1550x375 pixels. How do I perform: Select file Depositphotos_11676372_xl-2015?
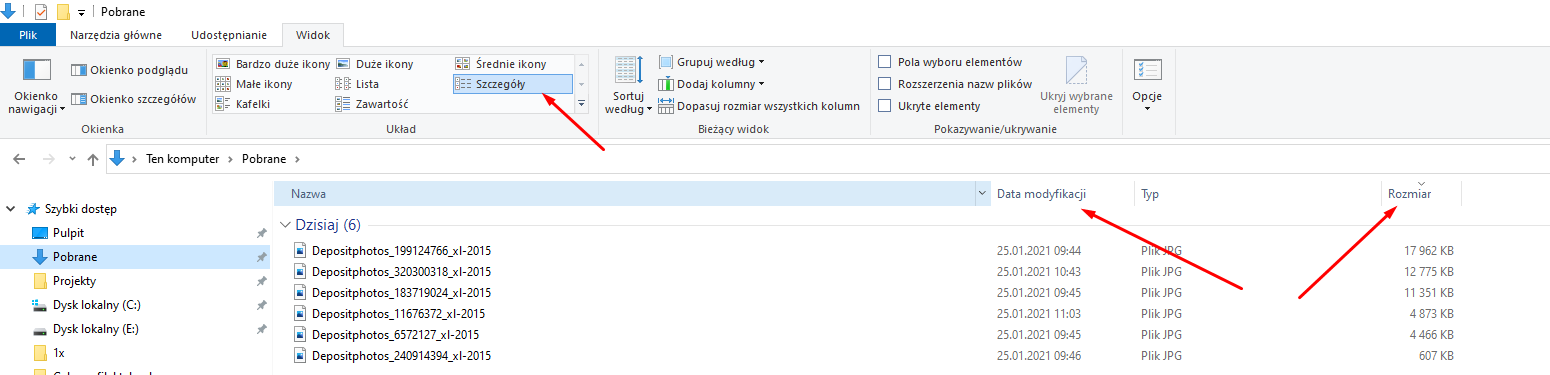click(398, 314)
